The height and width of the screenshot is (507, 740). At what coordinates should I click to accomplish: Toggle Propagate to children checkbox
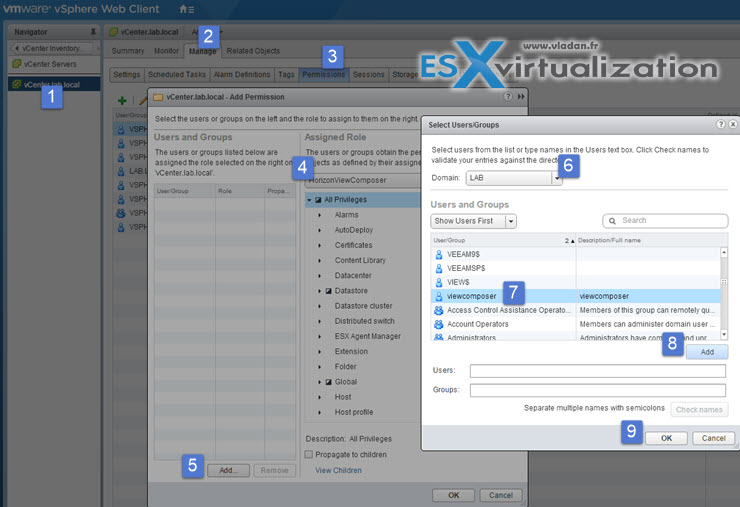[x=309, y=454]
